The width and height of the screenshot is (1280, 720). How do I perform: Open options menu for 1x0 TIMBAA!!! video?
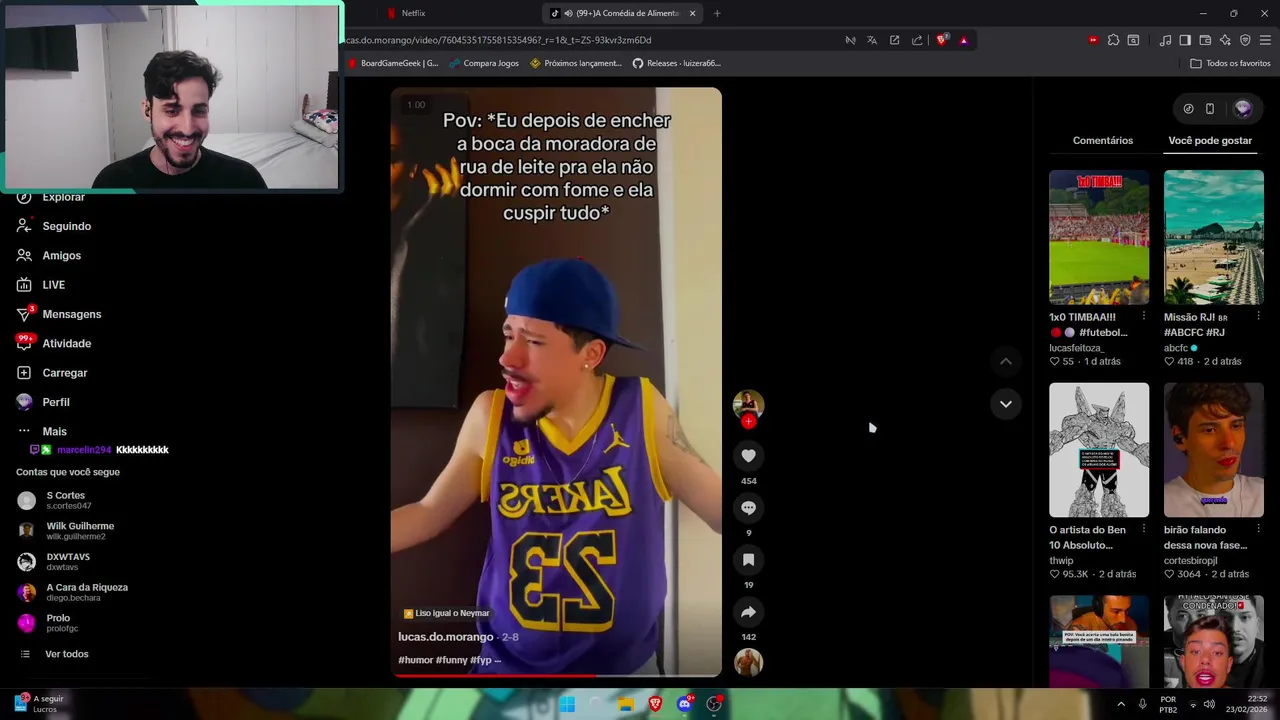[x=1144, y=317]
